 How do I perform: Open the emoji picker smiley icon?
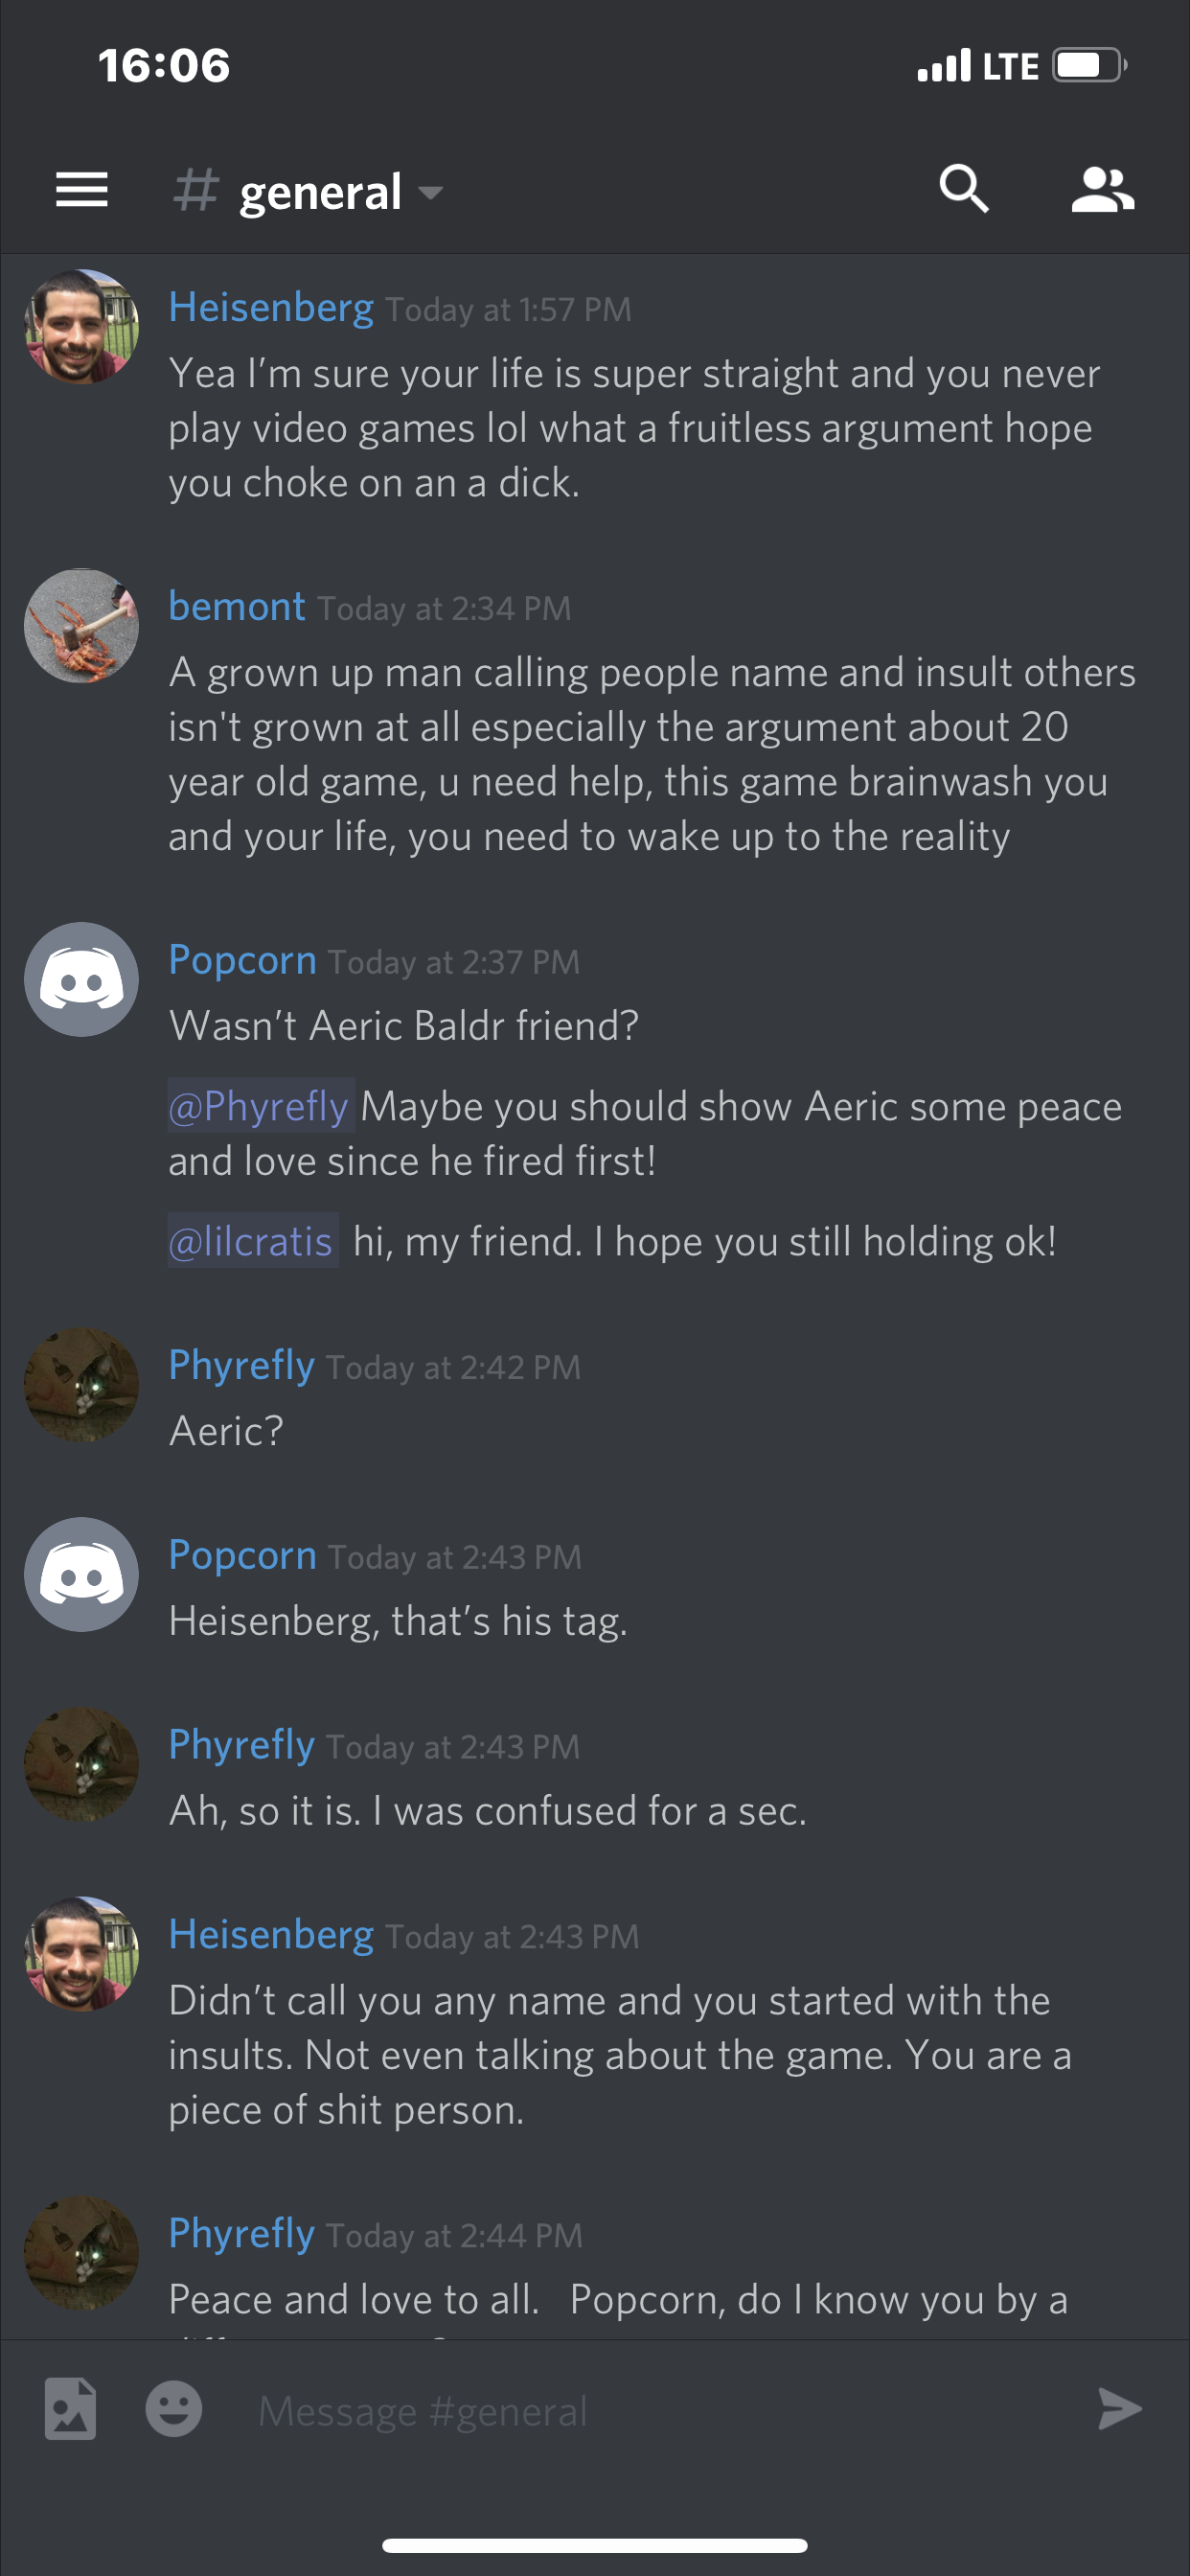point(174,2409)
